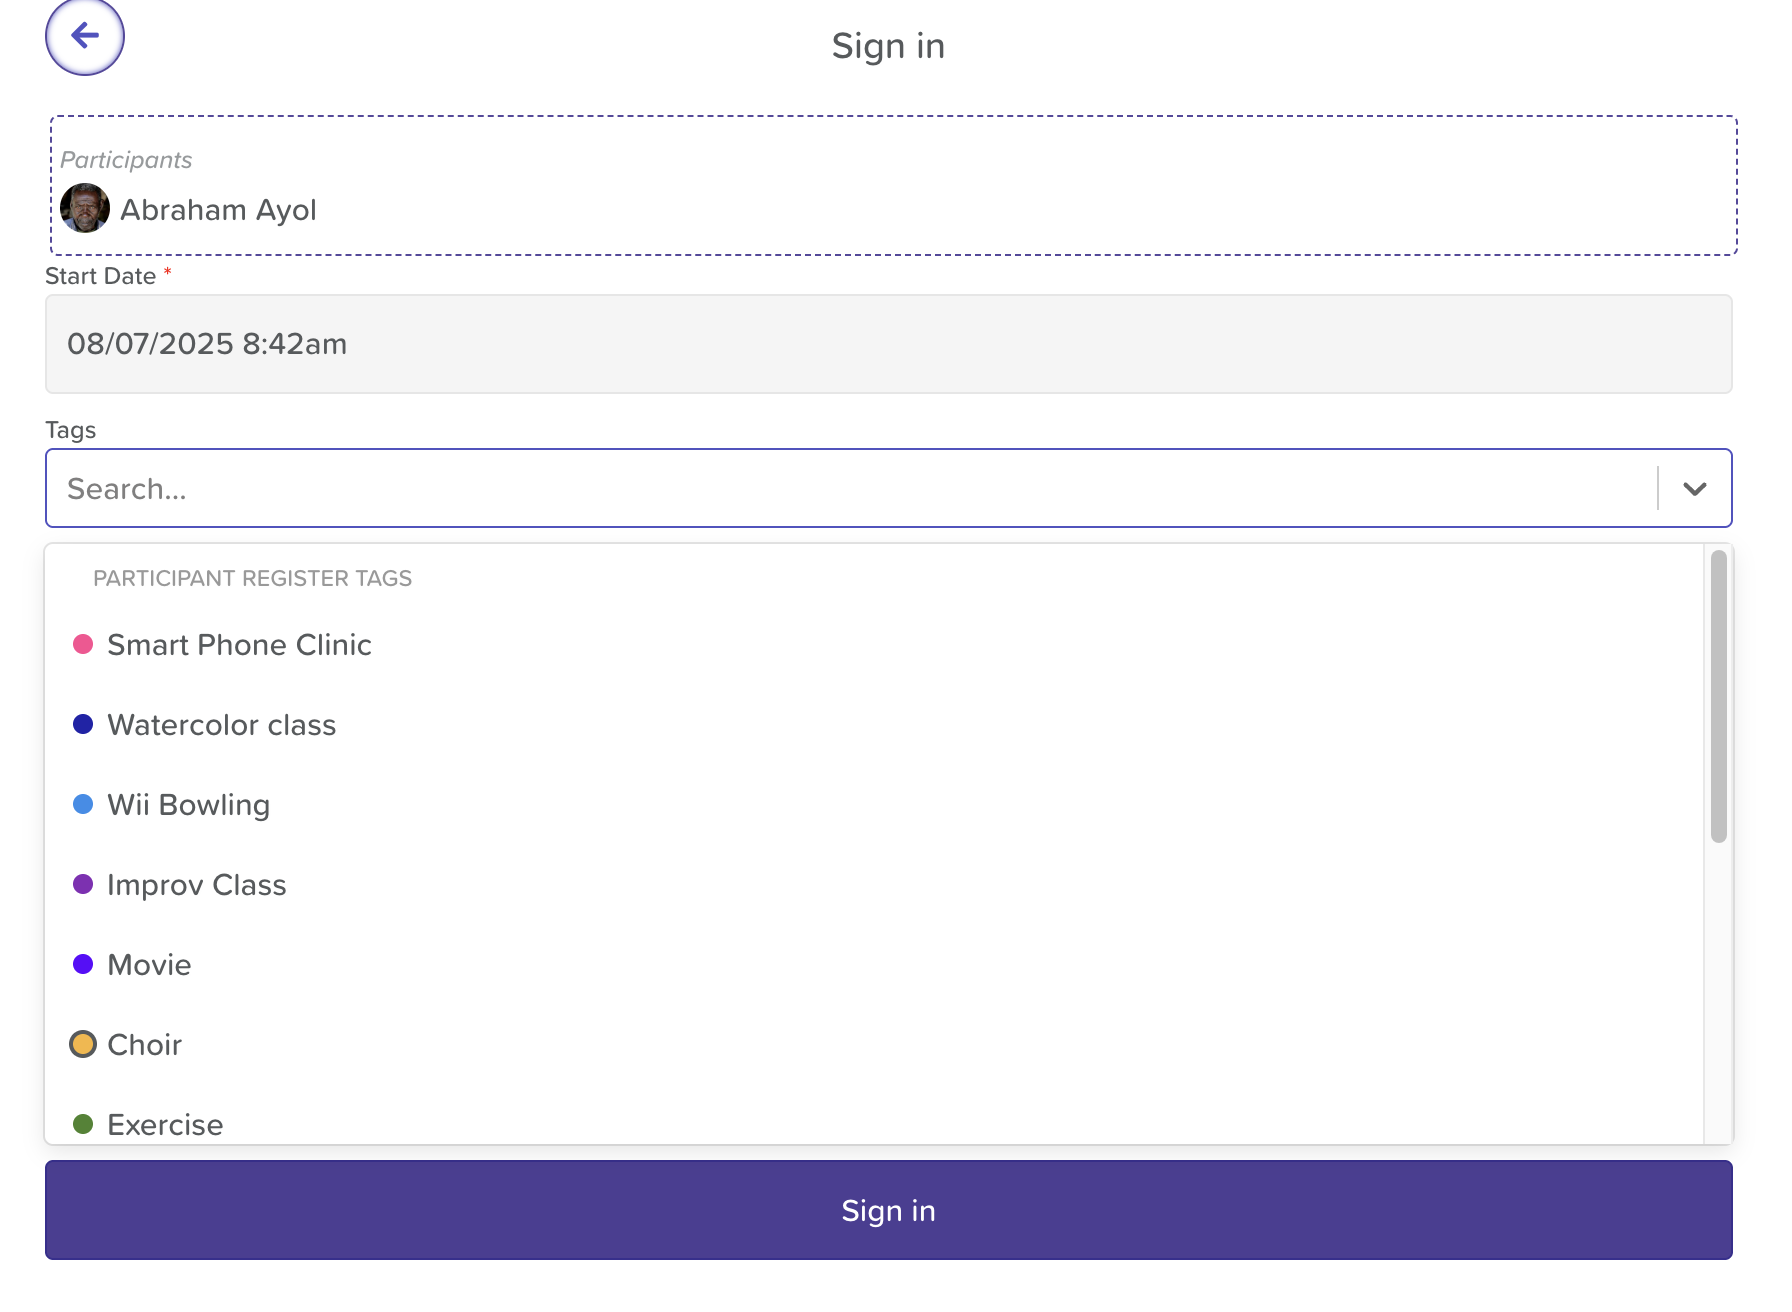The width and height of the screenshot is (1792, 1312).
Task: Select the pink Smart Phone Clinic dot
Action: tap(83, 644)
